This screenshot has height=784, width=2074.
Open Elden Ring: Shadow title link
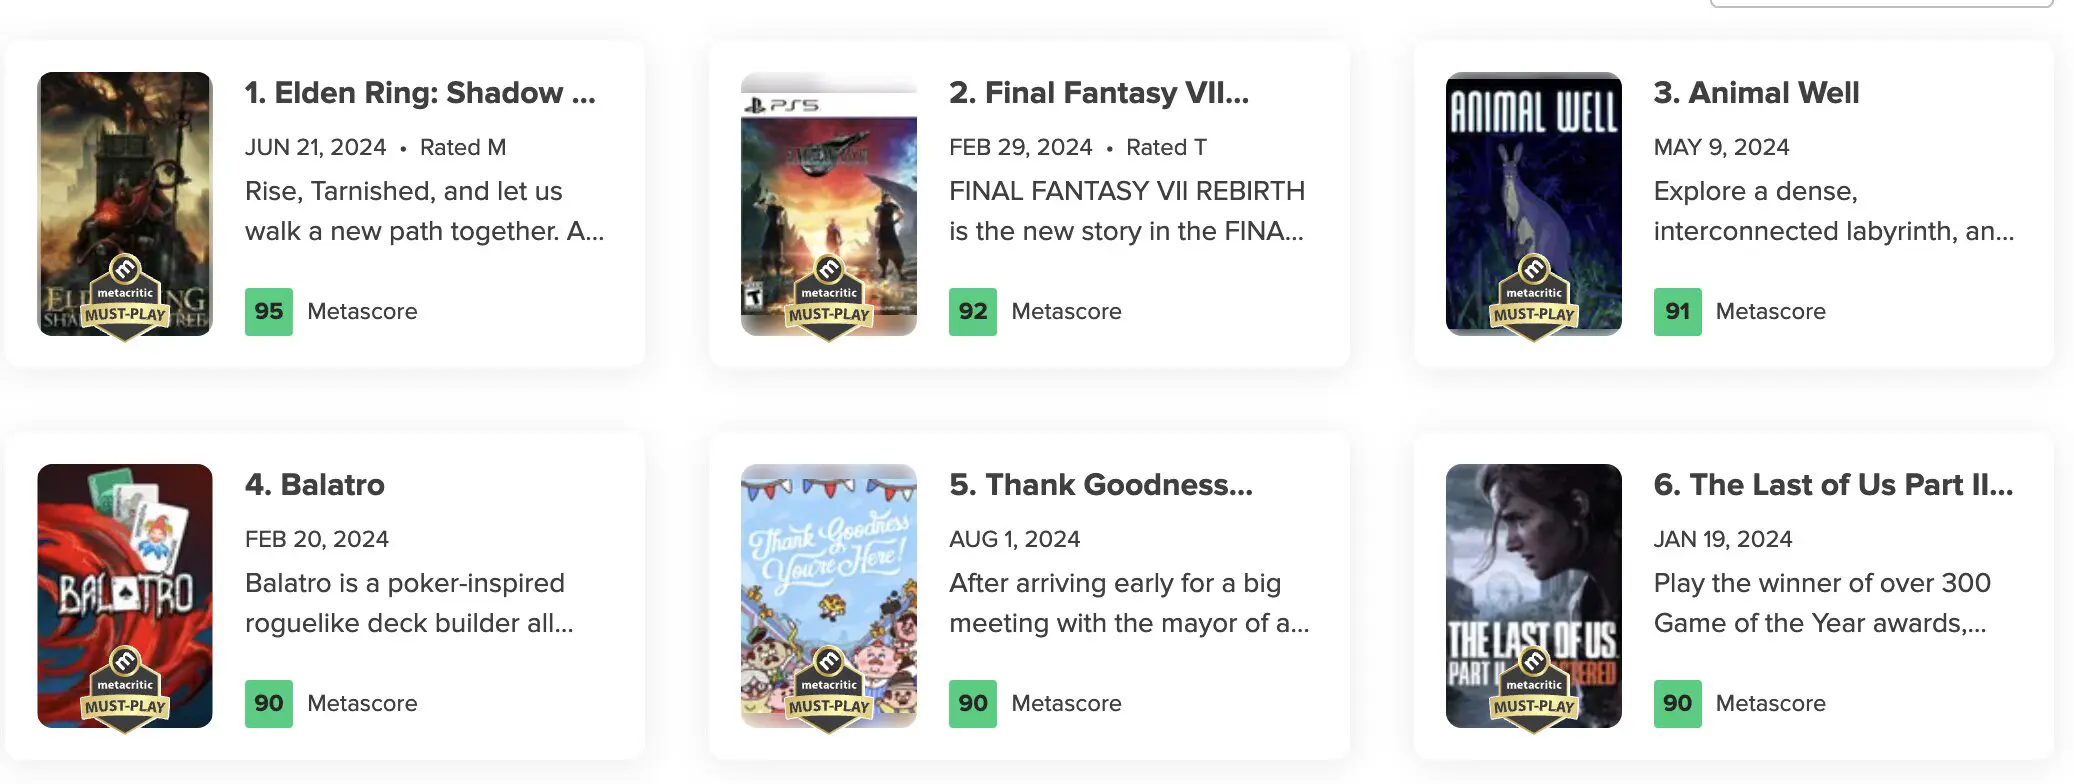420,93
